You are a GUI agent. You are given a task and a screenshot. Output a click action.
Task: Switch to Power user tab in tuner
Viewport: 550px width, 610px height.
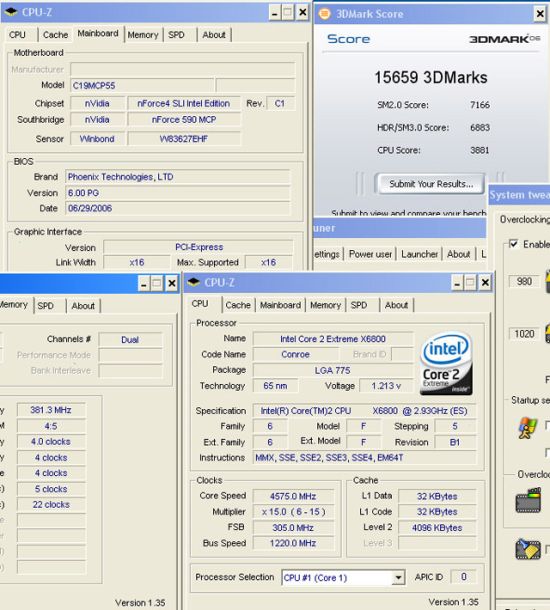point(370,254)
